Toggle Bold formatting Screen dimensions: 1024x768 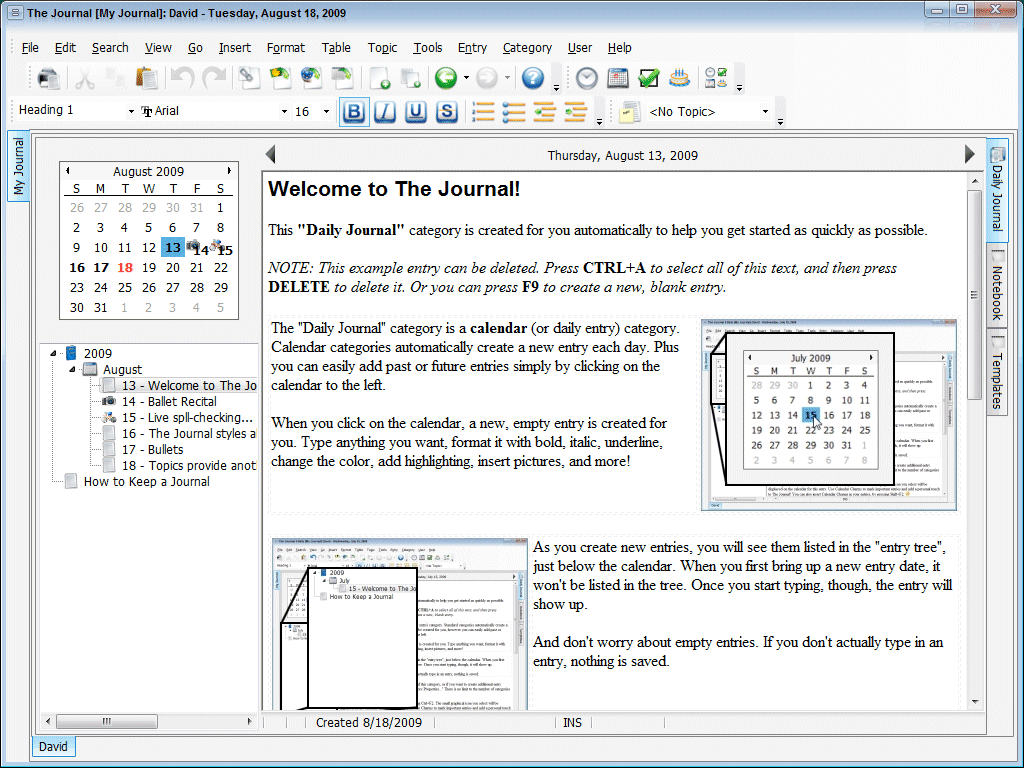pos(354,112)
